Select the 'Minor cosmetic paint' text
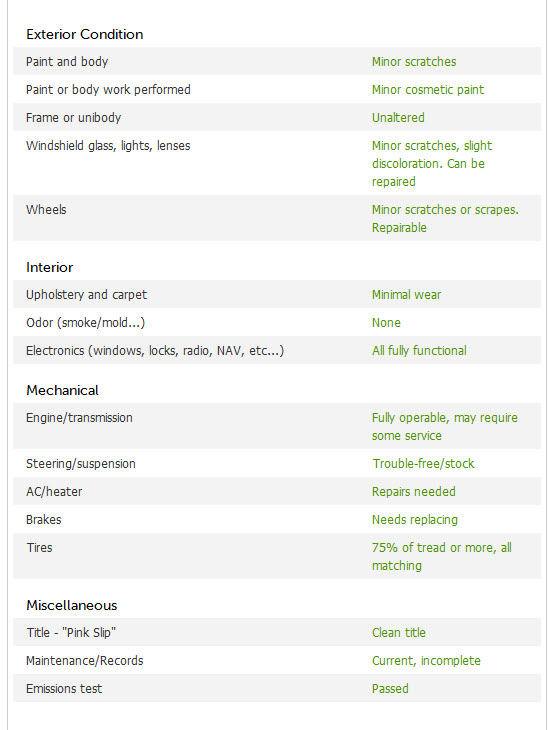Viewport: 548px width, 730px height. 427,89
